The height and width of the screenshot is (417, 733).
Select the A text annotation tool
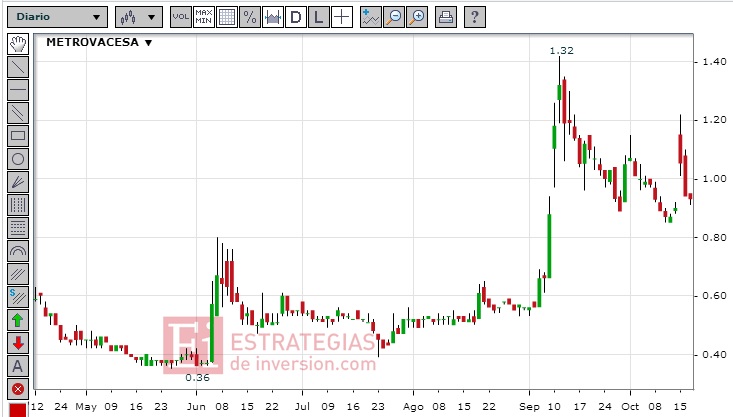(18, 366)
